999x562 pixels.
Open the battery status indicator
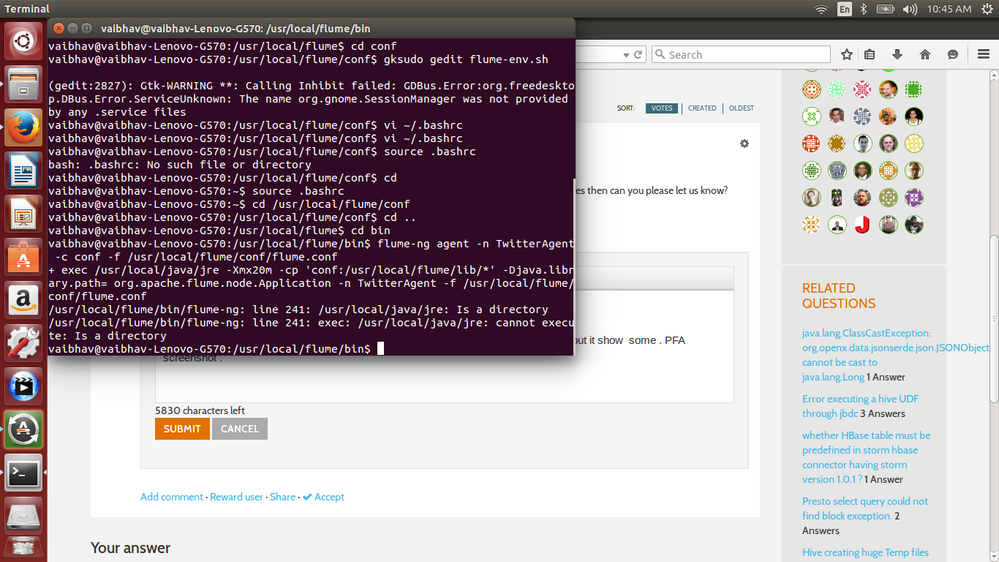pyautogui.click(x=886, y=9)
